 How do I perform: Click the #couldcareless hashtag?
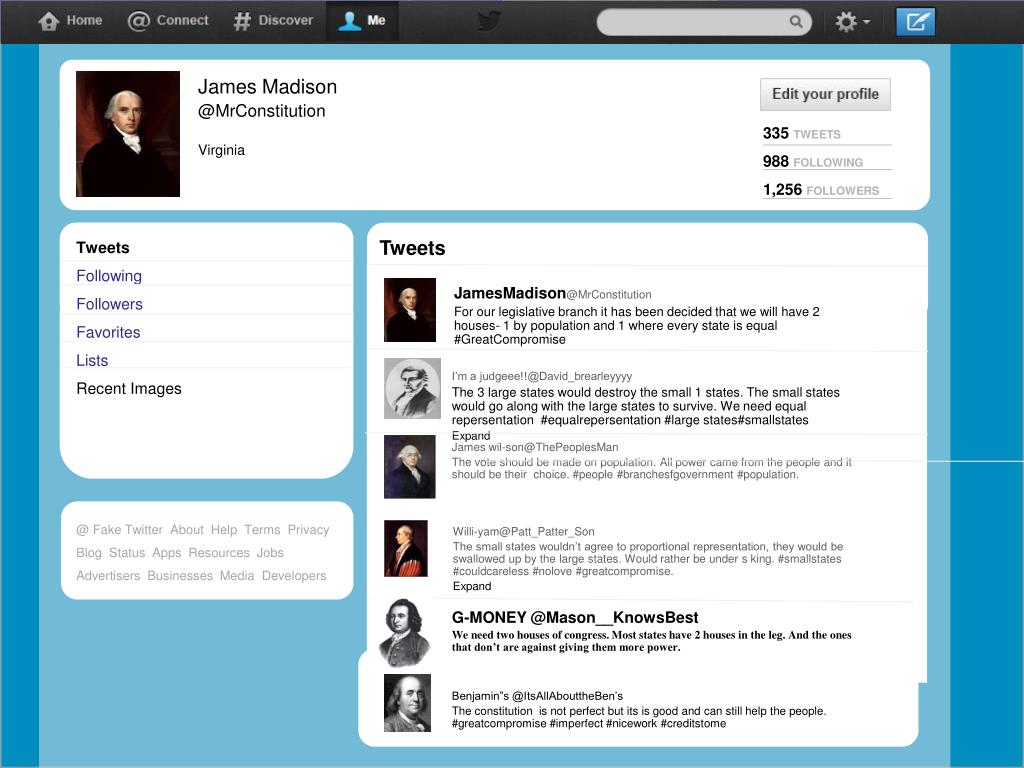coord(490,571)
